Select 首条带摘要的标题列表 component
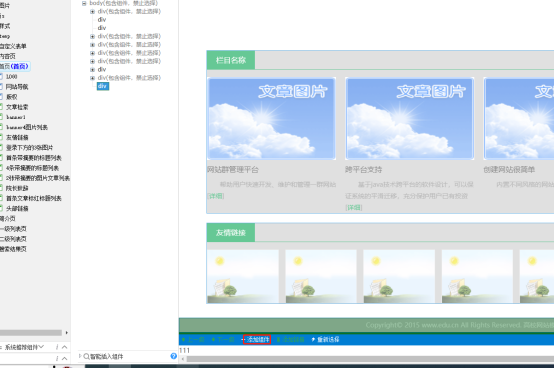 [x=34, y=158]
